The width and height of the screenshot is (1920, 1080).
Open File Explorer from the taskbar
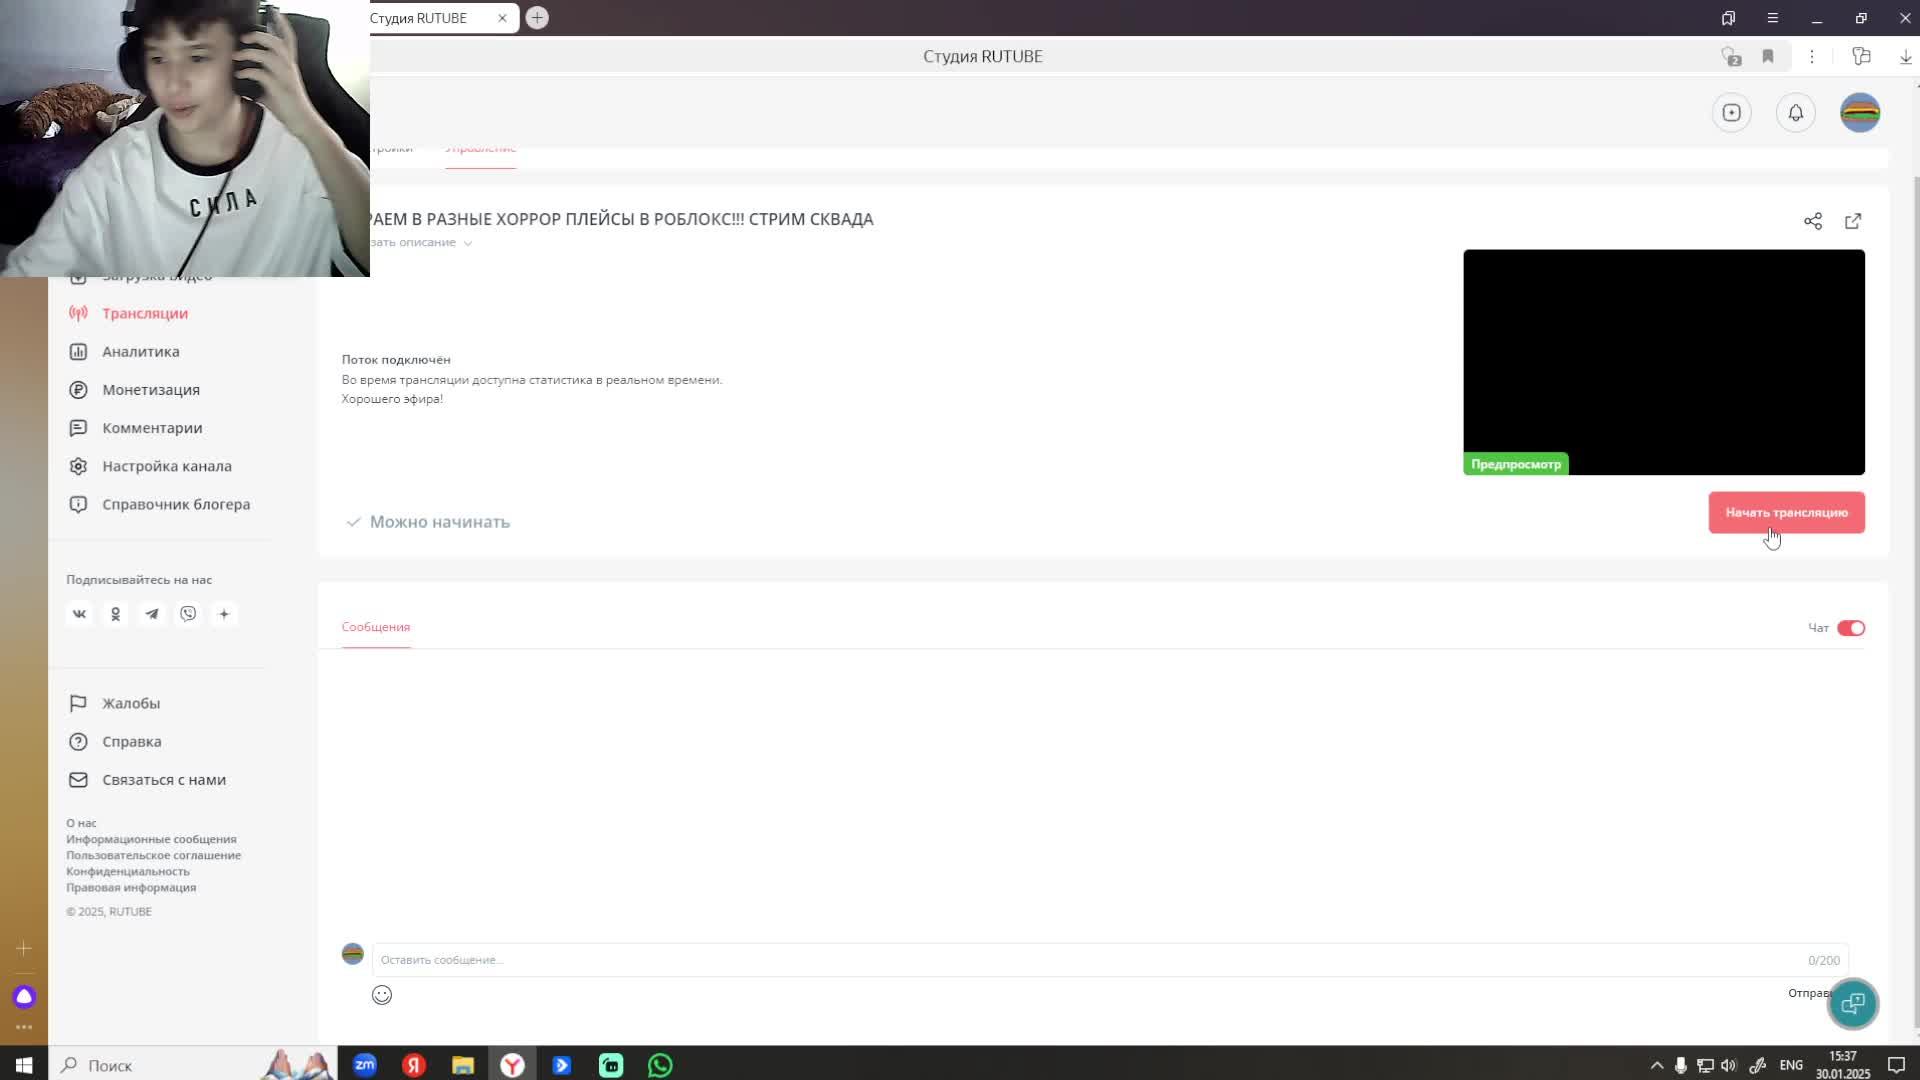pyautogui.click(x=463, y=1065)
